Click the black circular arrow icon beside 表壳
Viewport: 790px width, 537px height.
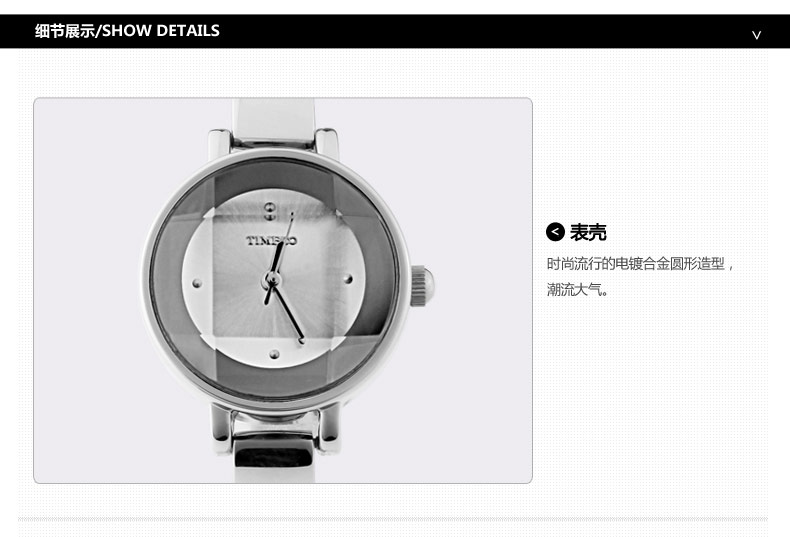pyautogui.click(x=555, y=232)
